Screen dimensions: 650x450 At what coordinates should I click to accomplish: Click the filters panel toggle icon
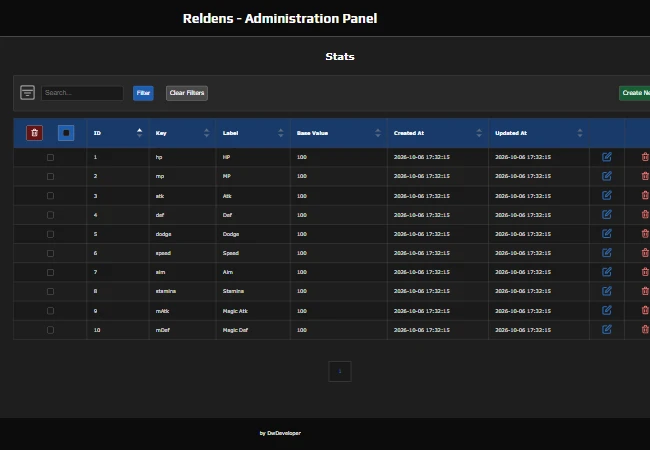pyautogui.click(x=27, y=92)
